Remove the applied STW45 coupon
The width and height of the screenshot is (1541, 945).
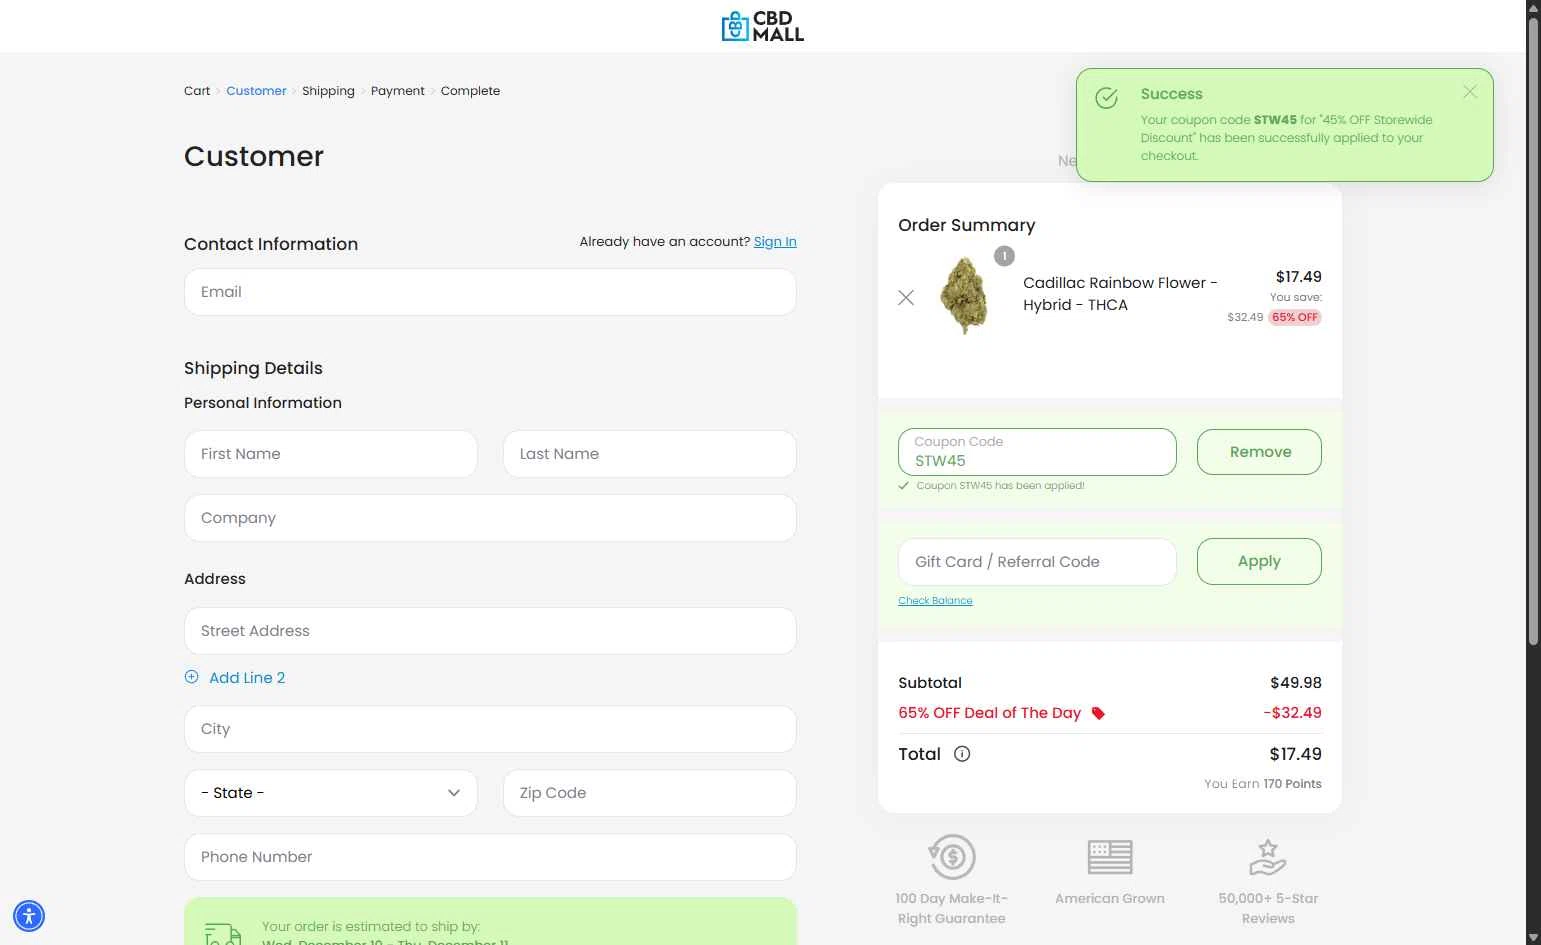[x=1259, y=452]
